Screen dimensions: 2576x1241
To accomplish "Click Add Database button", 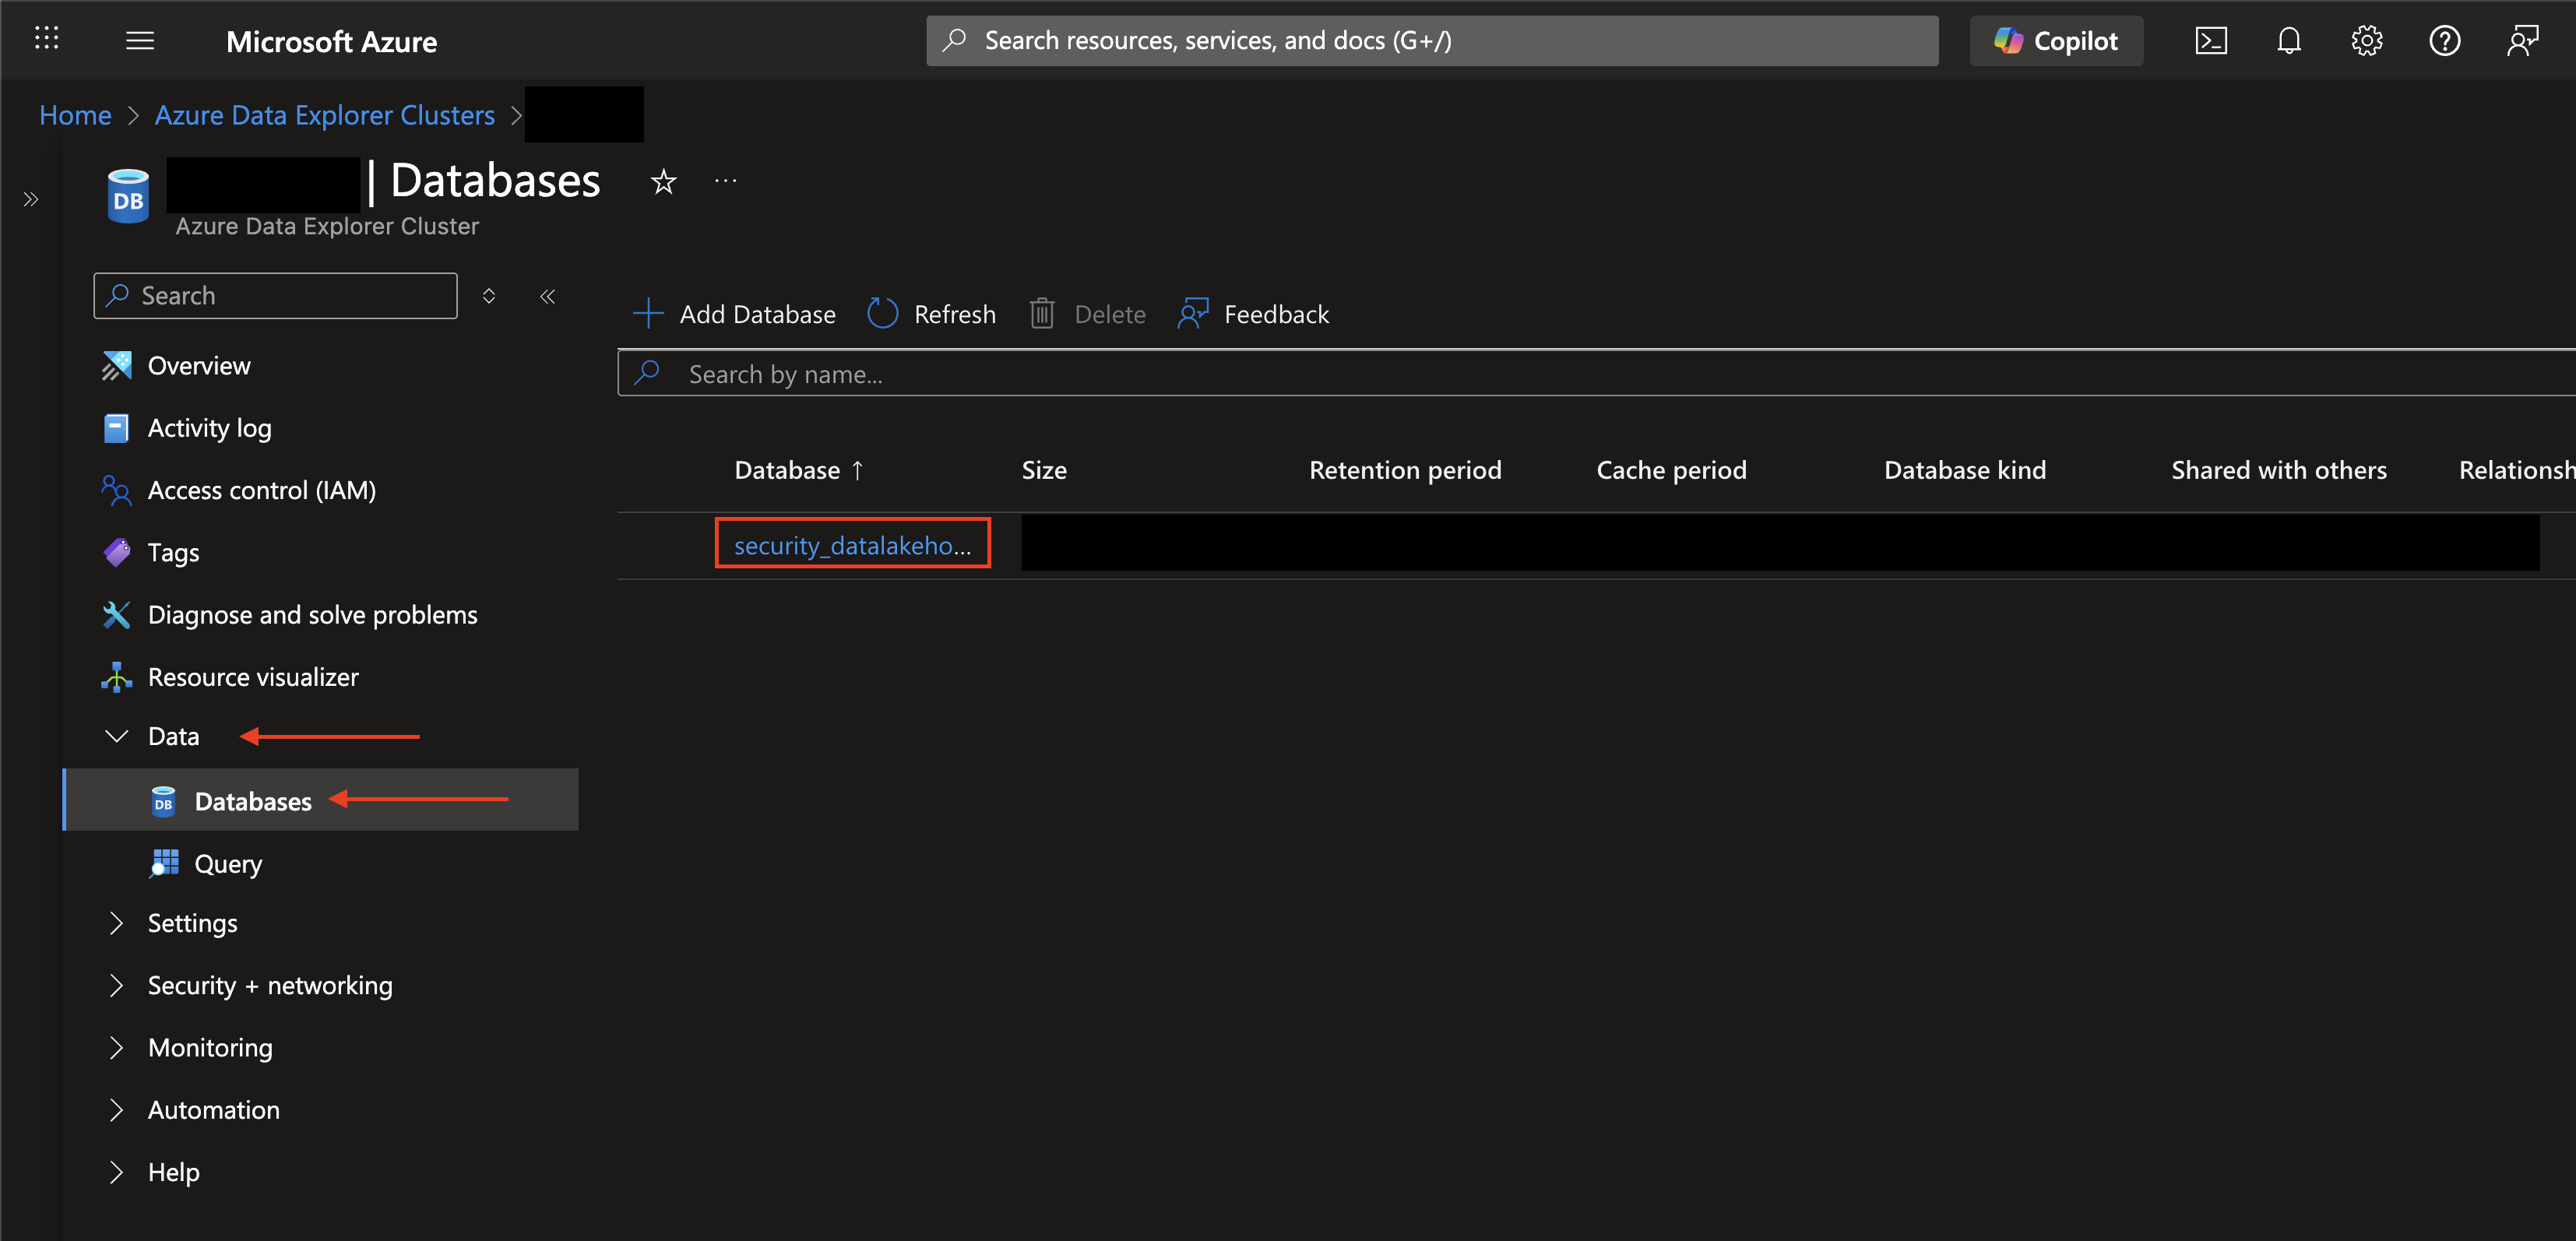I will 734,314.
